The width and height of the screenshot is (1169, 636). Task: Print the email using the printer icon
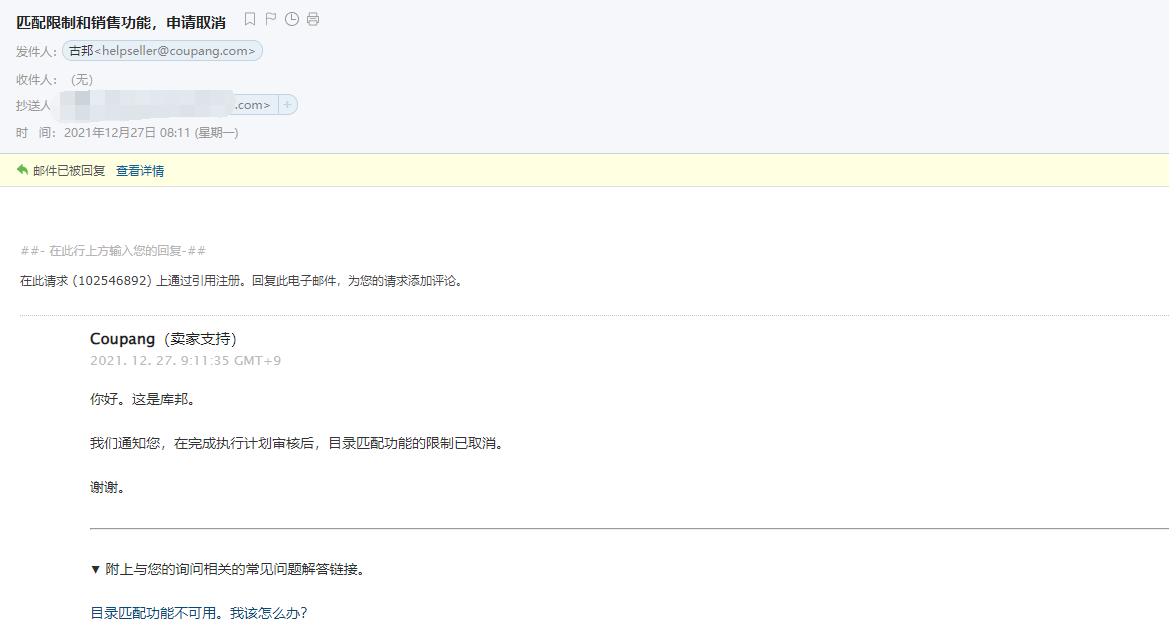[x=313, y=19]
